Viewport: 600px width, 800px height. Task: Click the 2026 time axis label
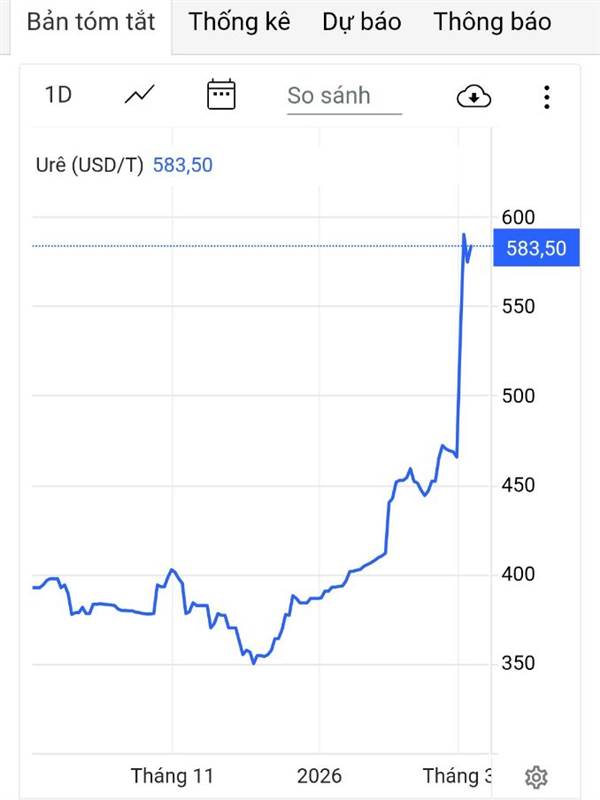coord(319,776)
